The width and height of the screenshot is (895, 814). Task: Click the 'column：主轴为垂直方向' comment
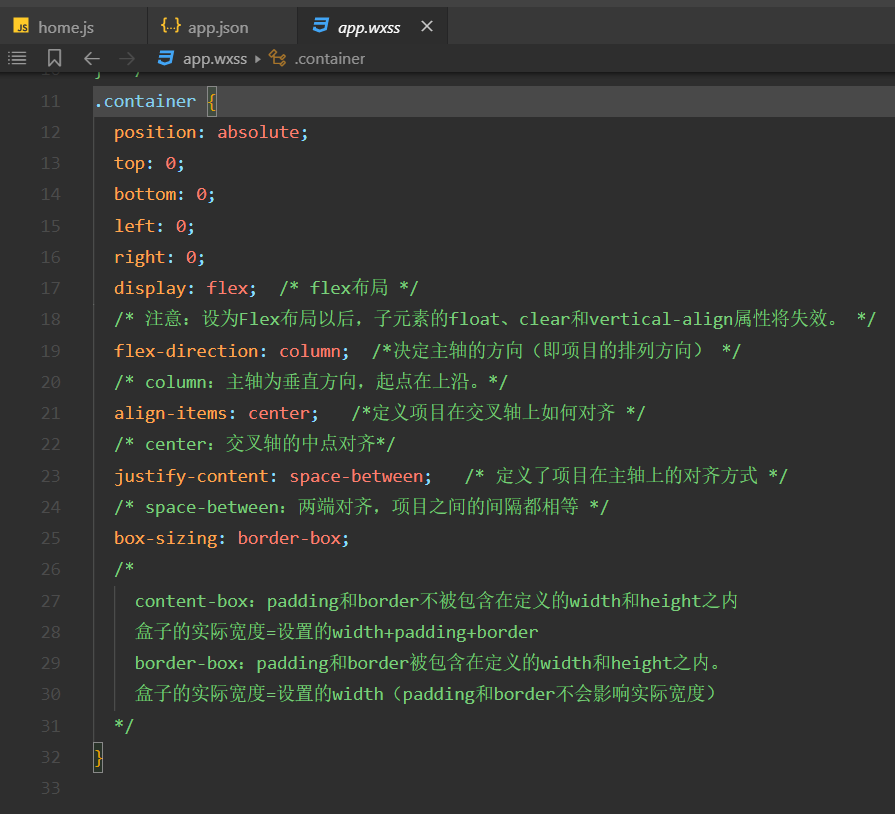pyautogui.click(x=311, y=381)
